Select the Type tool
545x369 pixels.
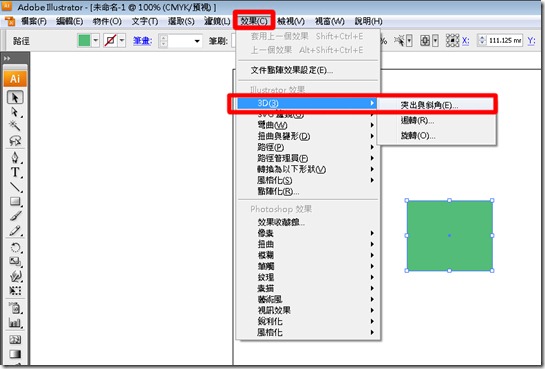click(15, 172)
